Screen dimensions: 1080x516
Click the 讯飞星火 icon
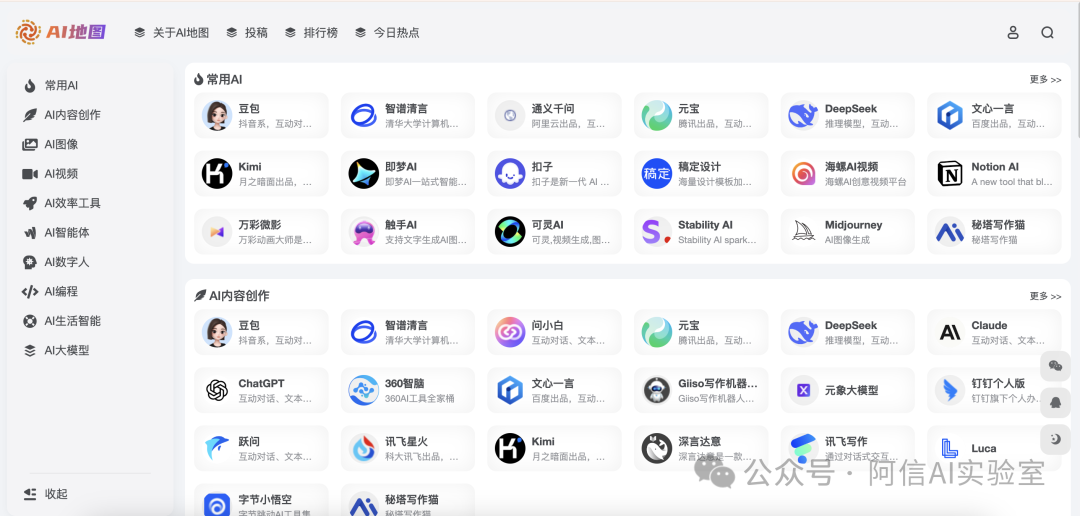pos(363,448)
